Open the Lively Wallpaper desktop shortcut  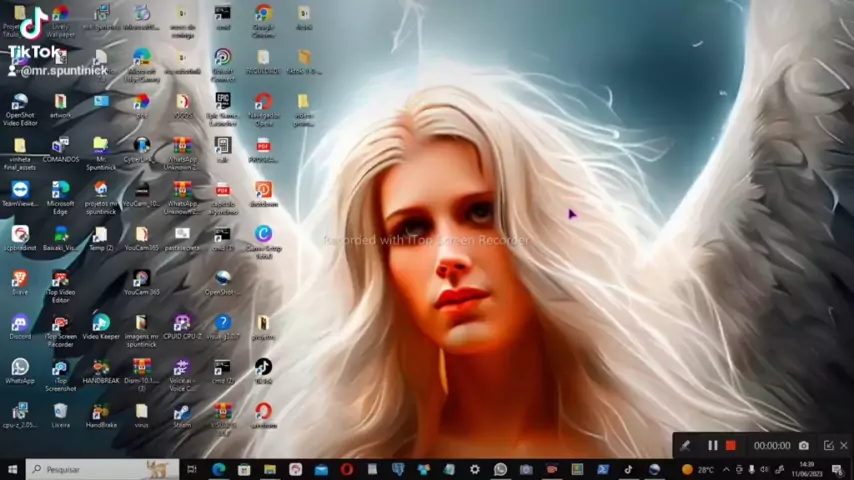click(x=60, y=21)
